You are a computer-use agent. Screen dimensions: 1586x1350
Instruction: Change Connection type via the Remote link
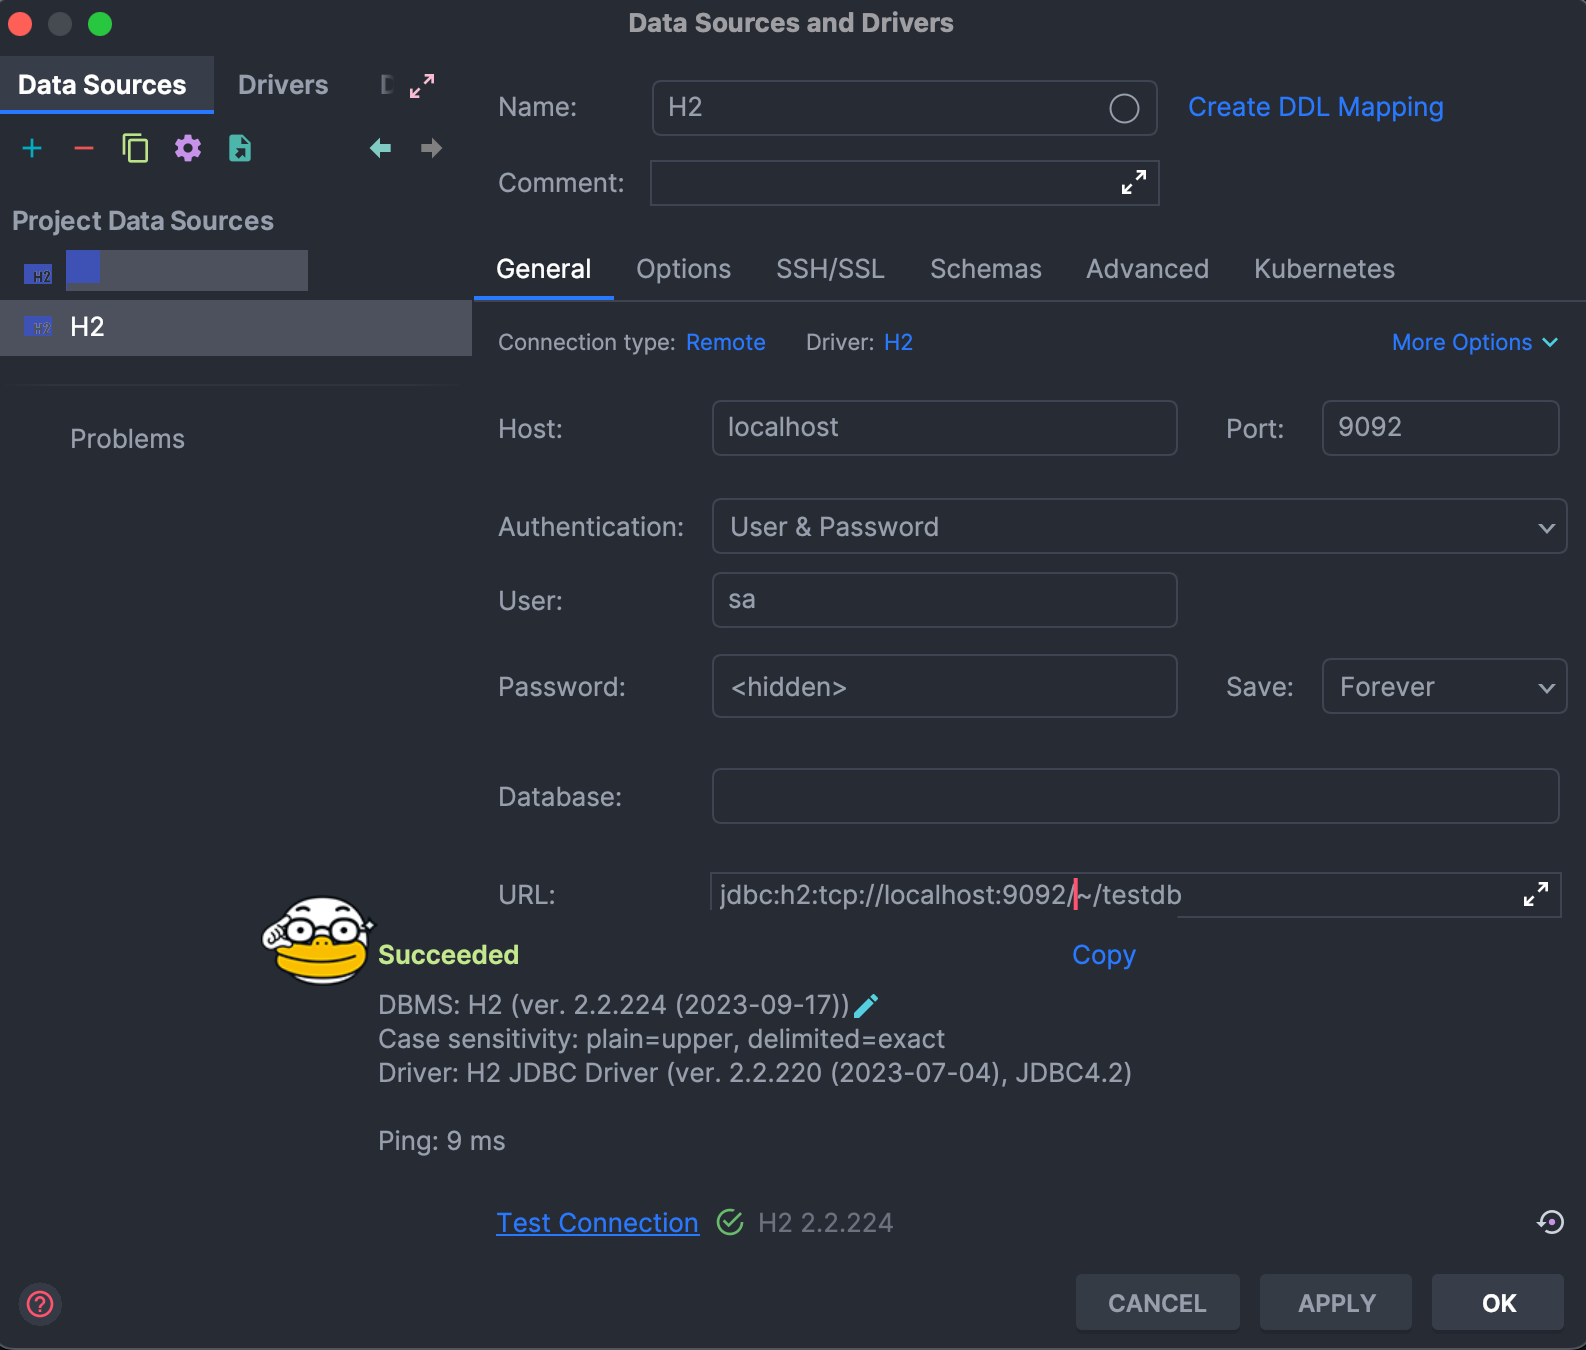pos(726,342)
